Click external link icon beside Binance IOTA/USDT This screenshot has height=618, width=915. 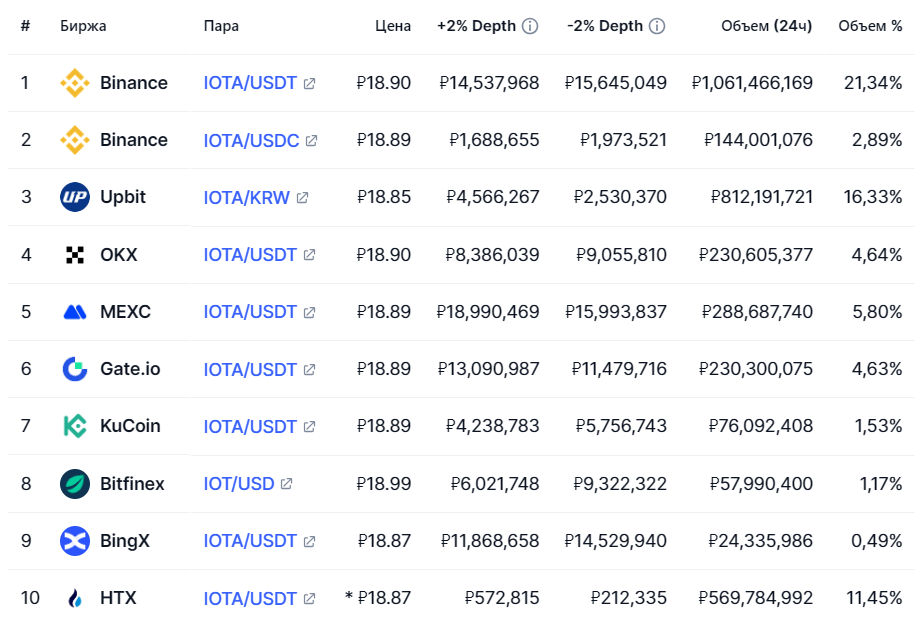[309, 83]
